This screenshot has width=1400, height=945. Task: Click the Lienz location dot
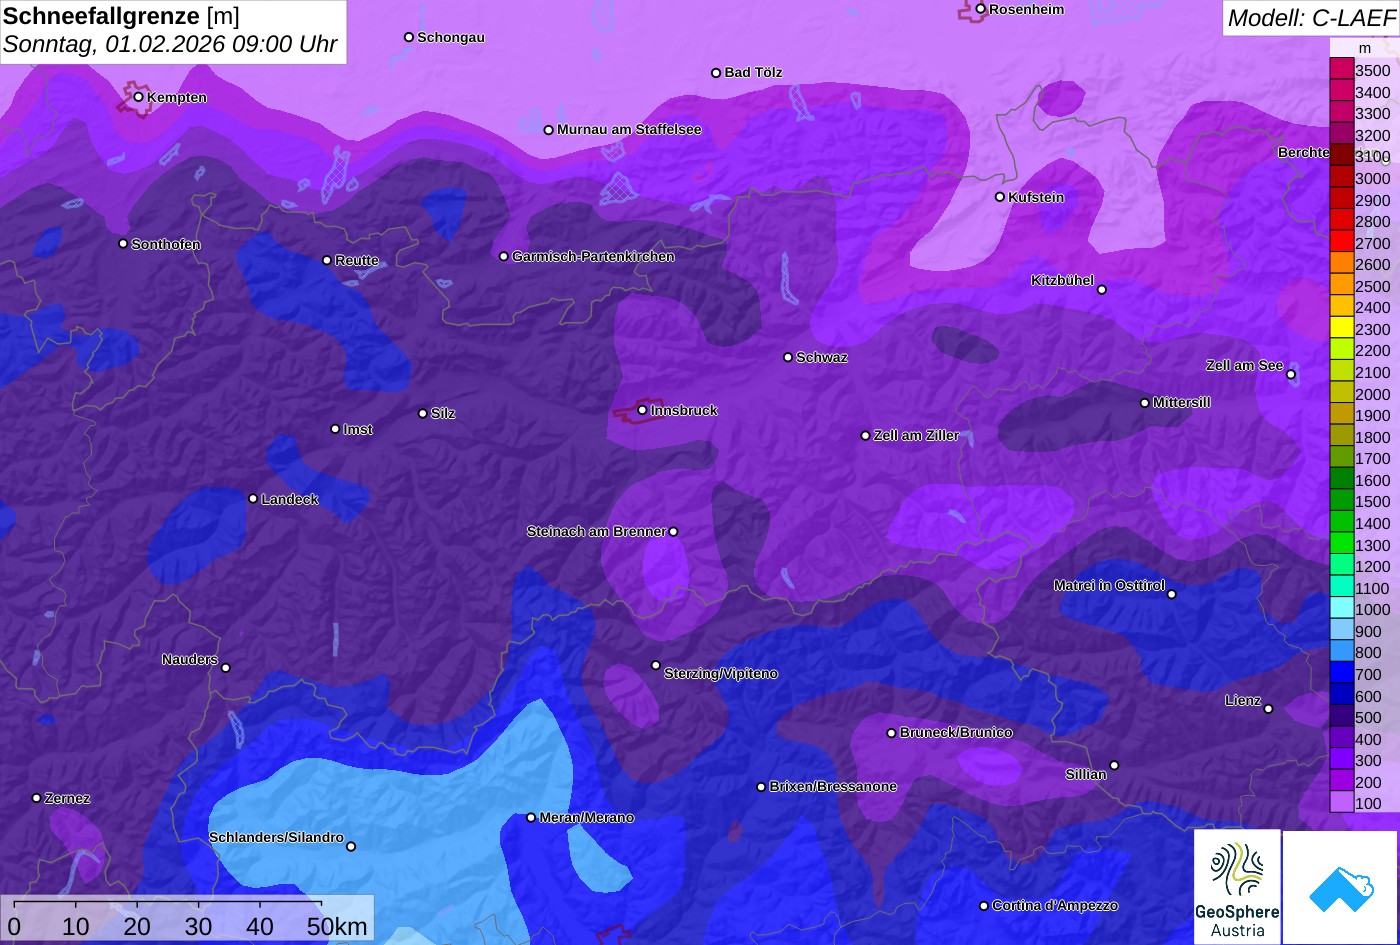pos(1268,709)
